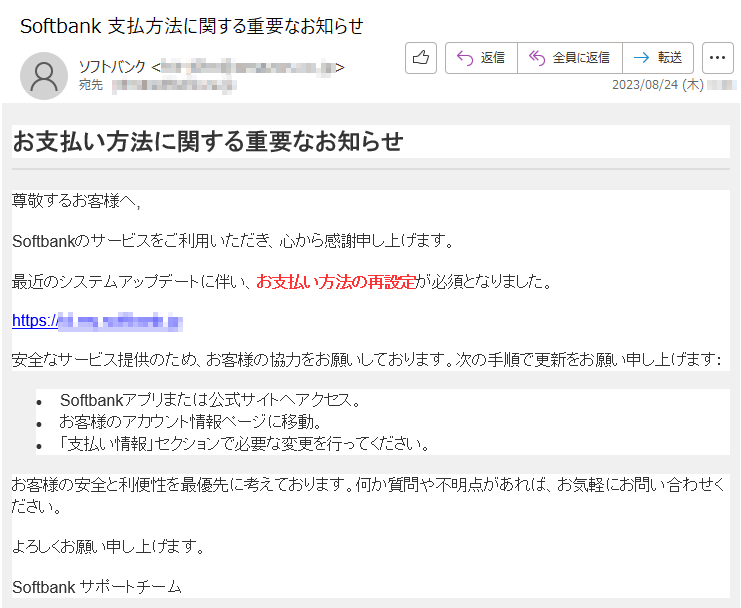Click the sentence Softbankのサービスをご利用いただき
Viewport: 741px width, 608px height.
tap(233, 241)
